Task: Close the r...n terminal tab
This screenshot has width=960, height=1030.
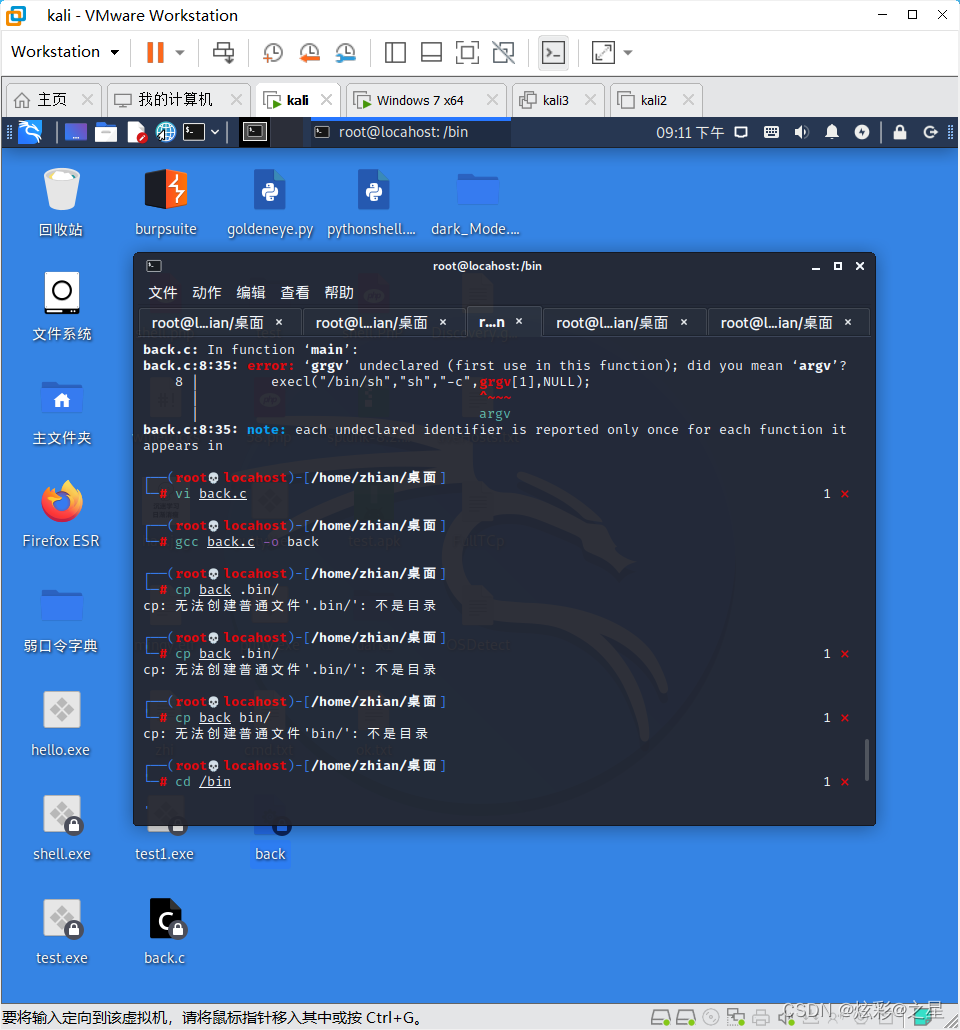Action: coord(519,322)
